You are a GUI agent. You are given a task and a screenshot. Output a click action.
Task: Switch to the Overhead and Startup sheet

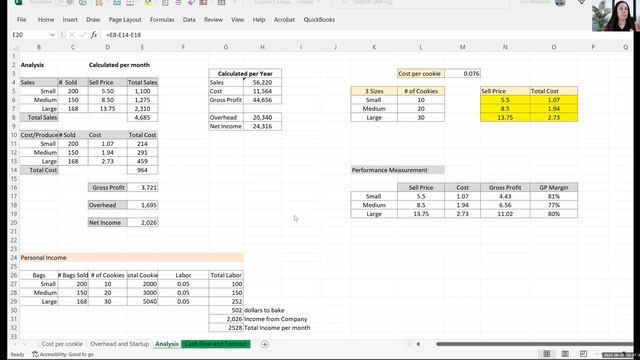(x=120, y=344)
